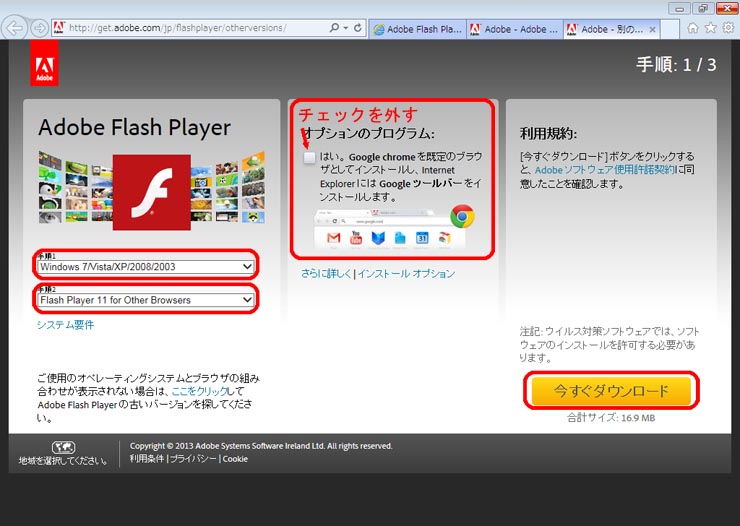Viewport: 740px width, 526px height.
Task: Click the search magnifier icon in address bar
Action: point(334,28)
